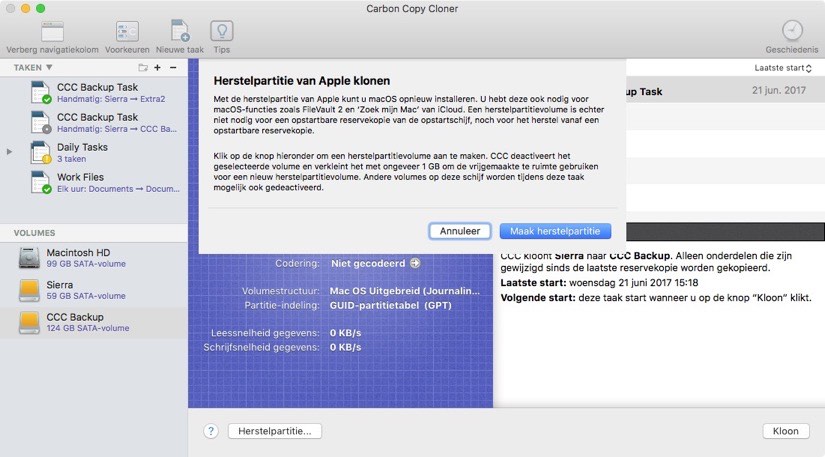Open the TAKEN sort dropdown
Screen dimensions: 825x457
[33, 67]
